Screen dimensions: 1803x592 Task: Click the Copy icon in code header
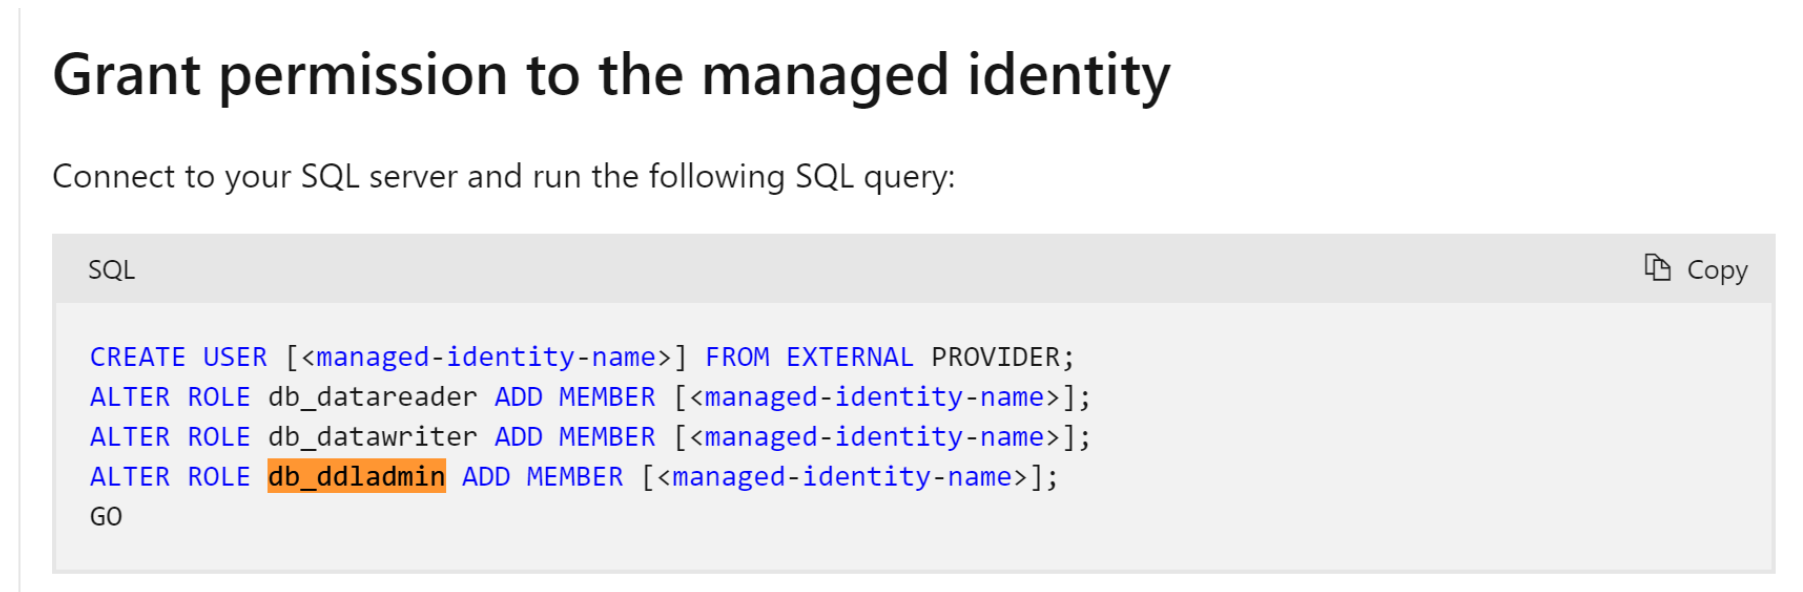pos(1657,268)
